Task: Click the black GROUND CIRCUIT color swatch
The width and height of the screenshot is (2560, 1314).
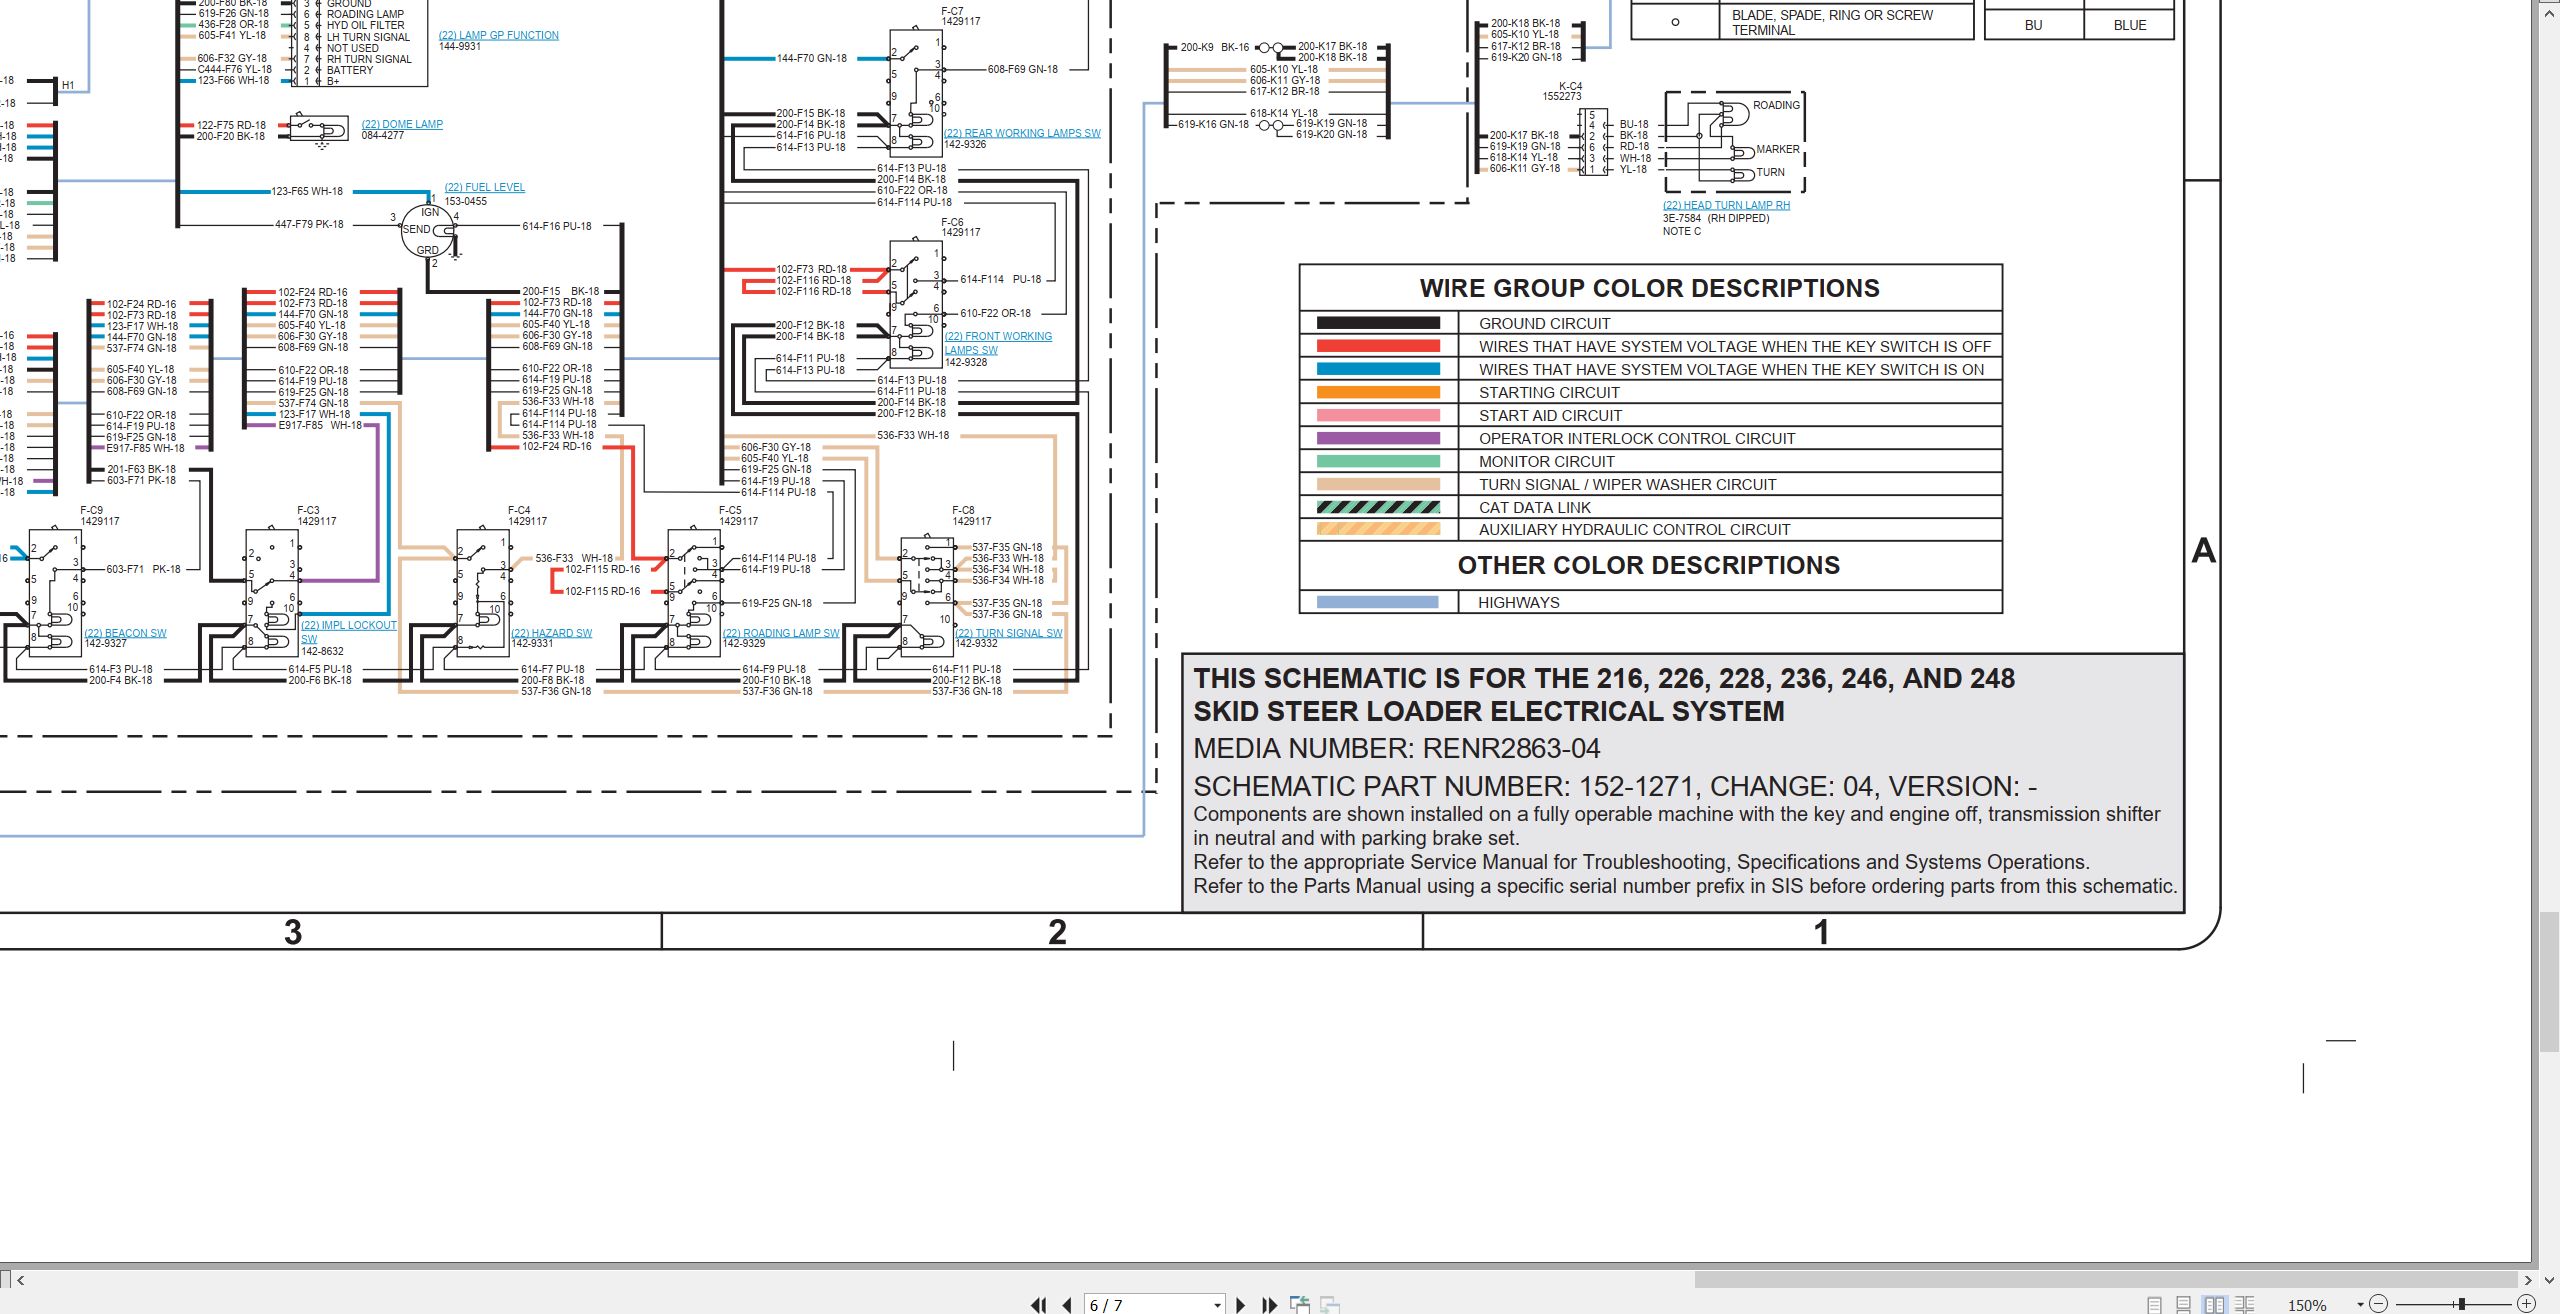Action: (x=1378, y=323)
